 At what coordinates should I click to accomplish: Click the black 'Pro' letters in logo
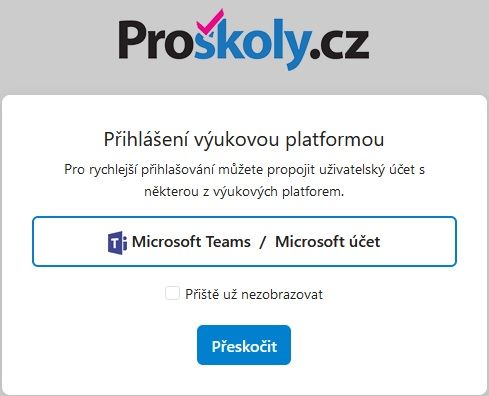156,40
